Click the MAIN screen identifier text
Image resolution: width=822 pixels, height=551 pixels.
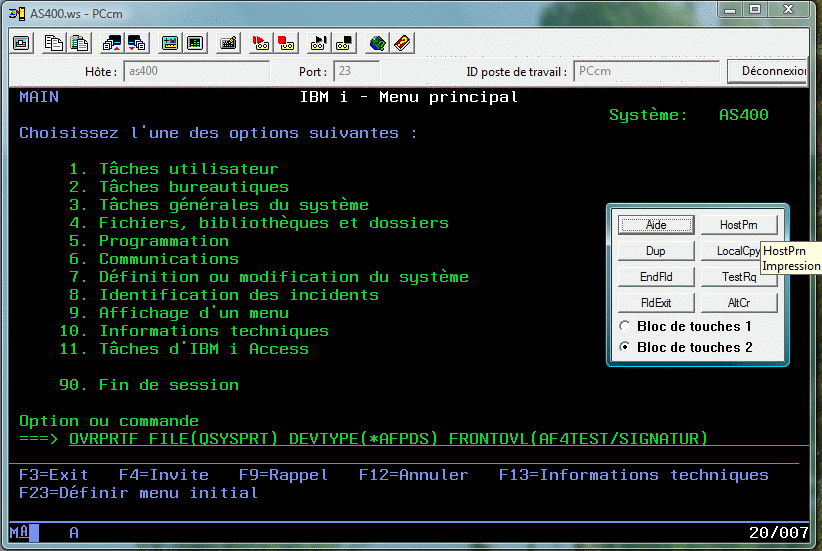point(39,97)
